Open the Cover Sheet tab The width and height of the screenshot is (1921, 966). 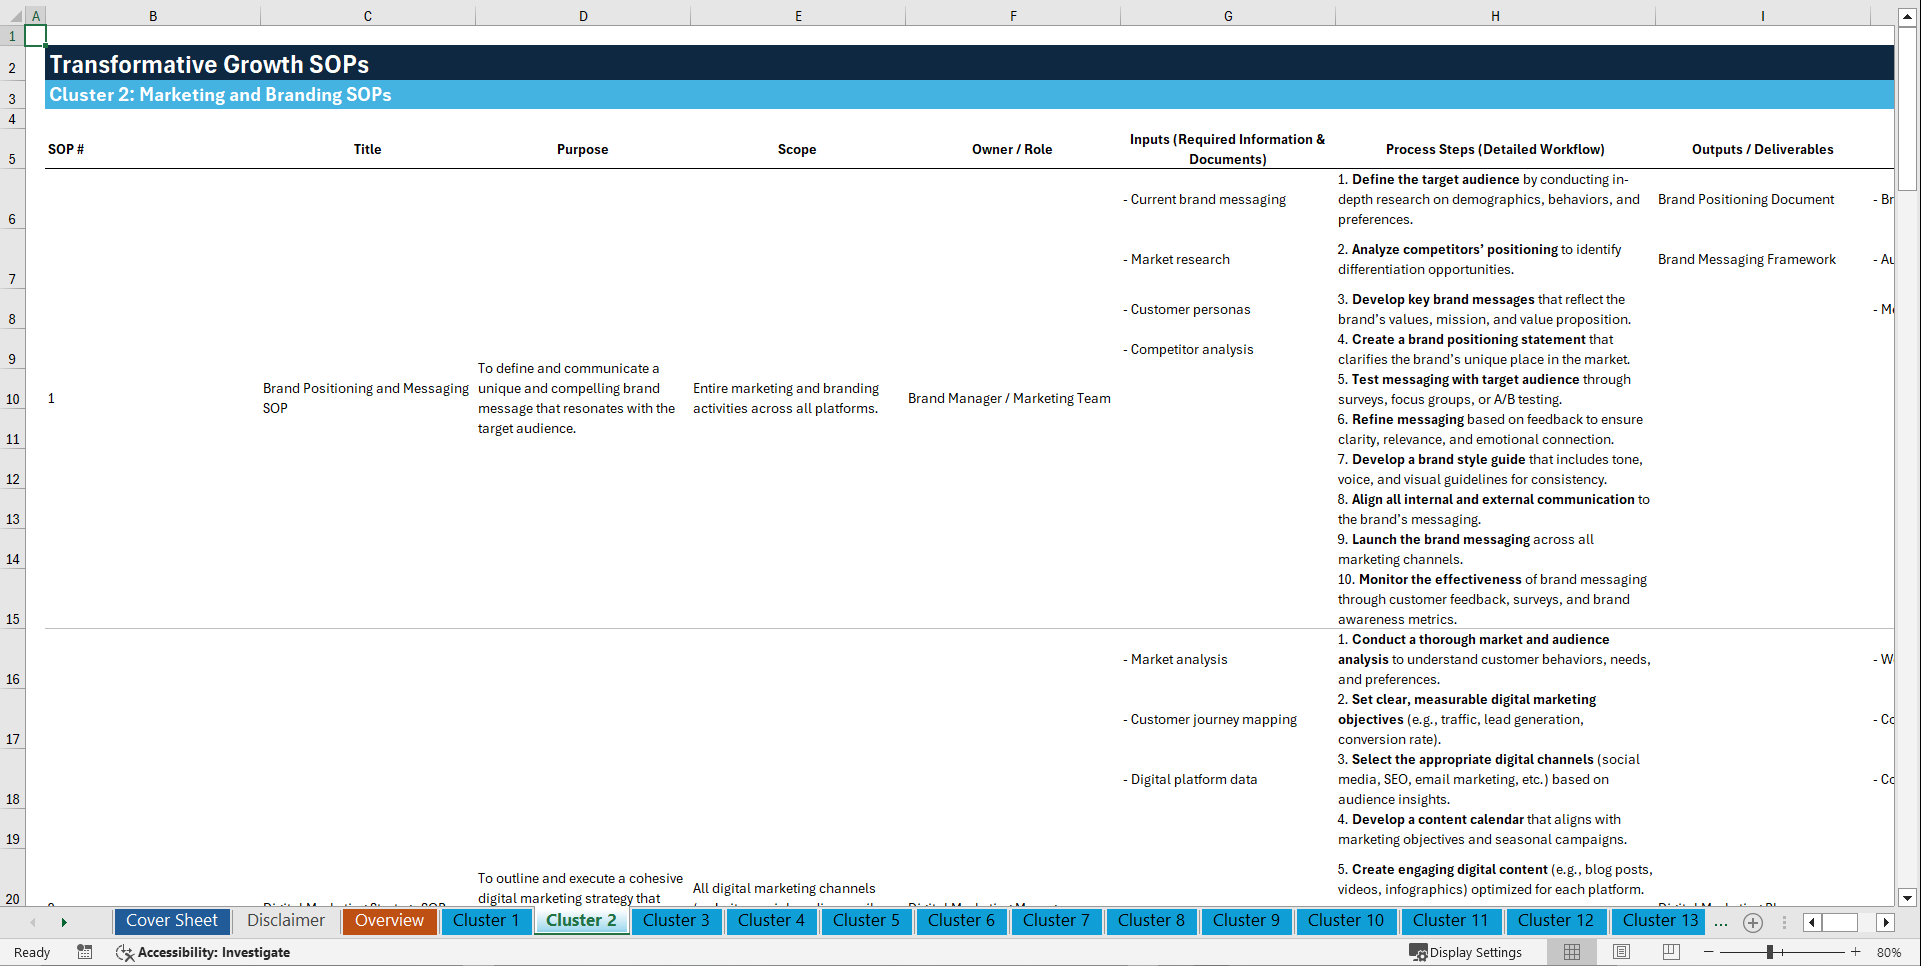coord(171,921)
